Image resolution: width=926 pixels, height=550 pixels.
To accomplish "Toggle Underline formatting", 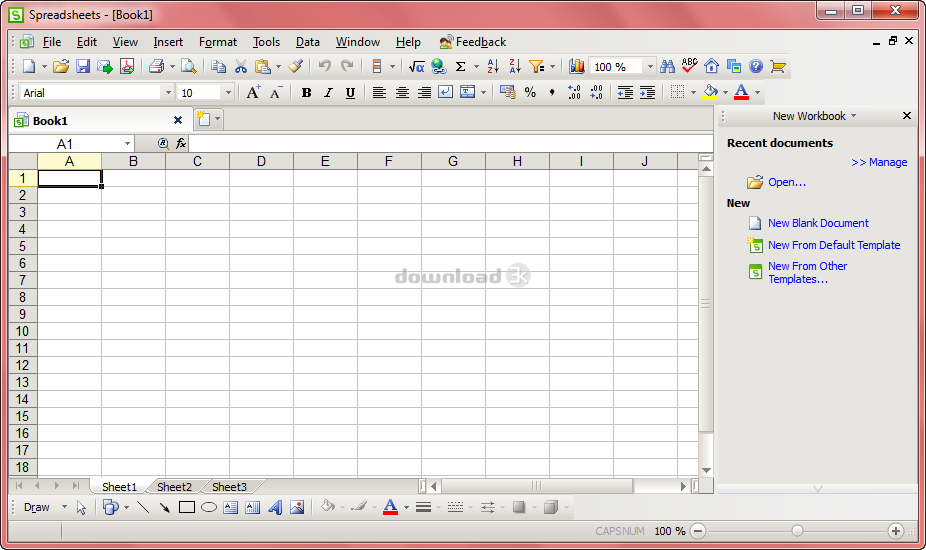I will [x=350, y=93].
